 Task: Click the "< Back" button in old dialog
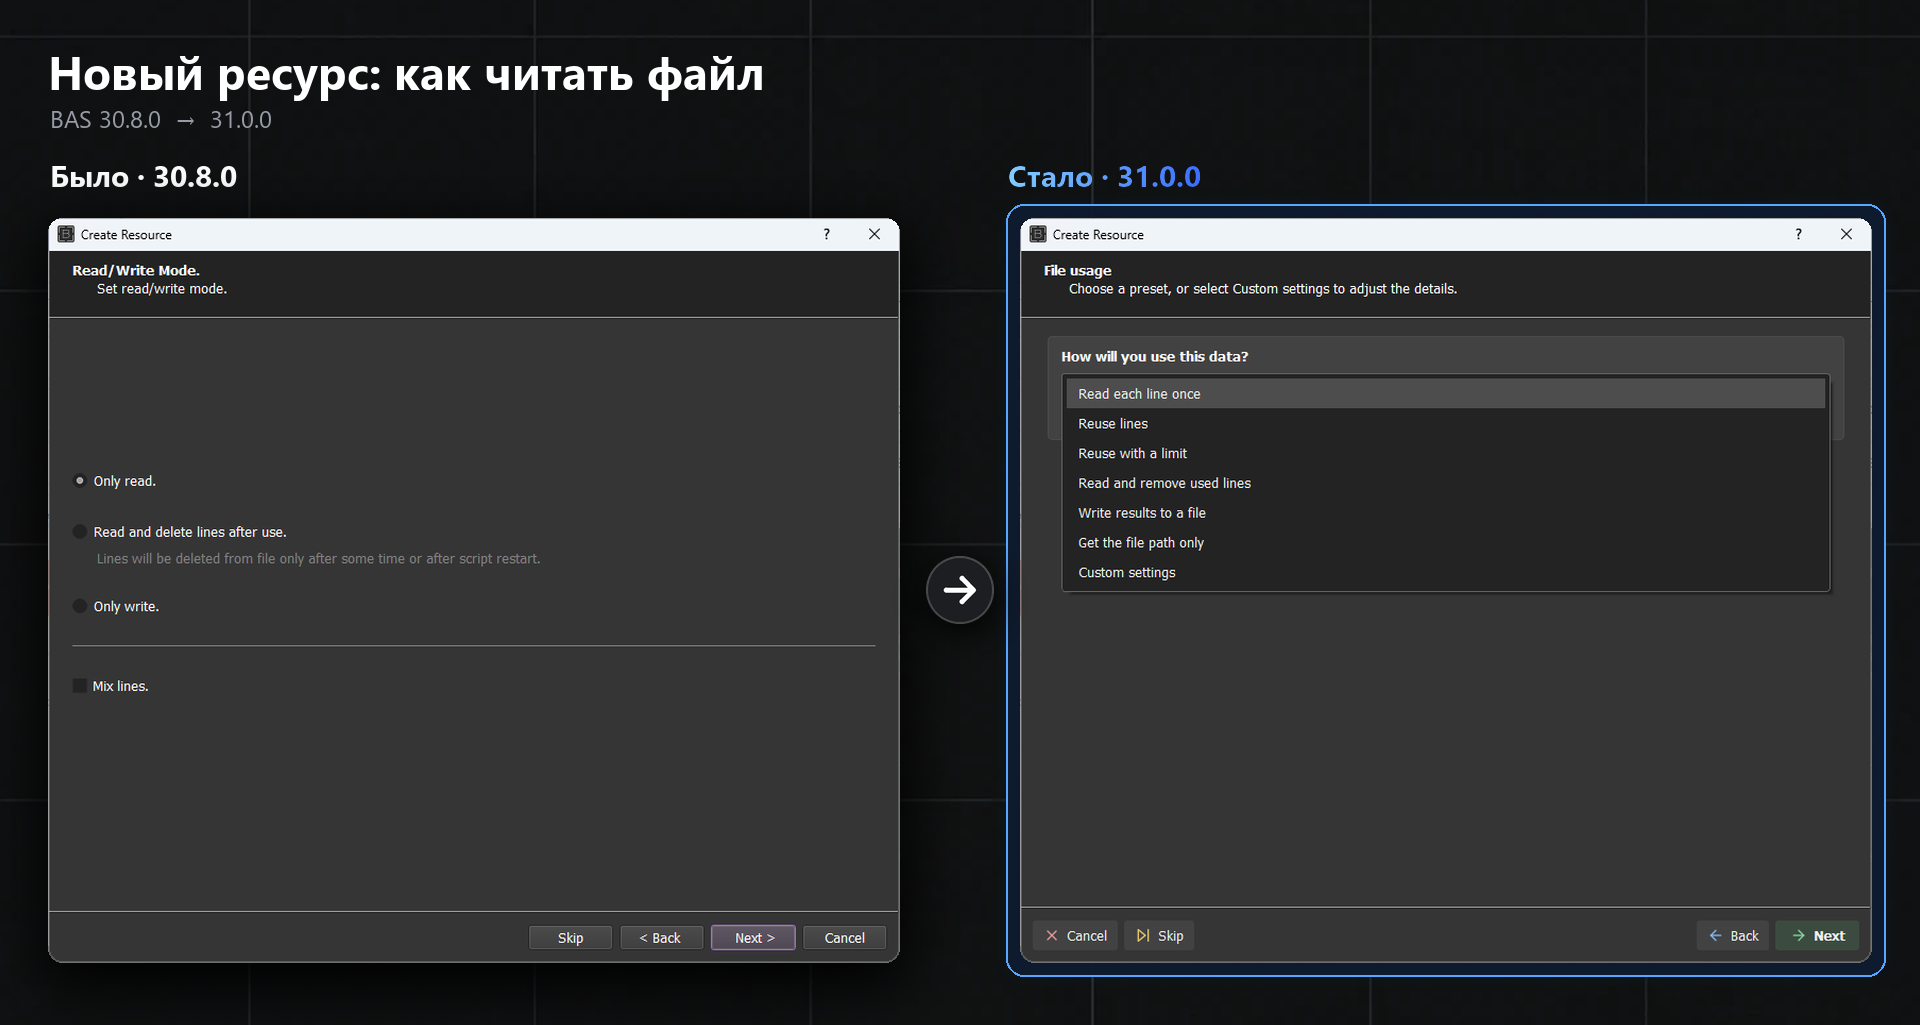pos(661,938)
